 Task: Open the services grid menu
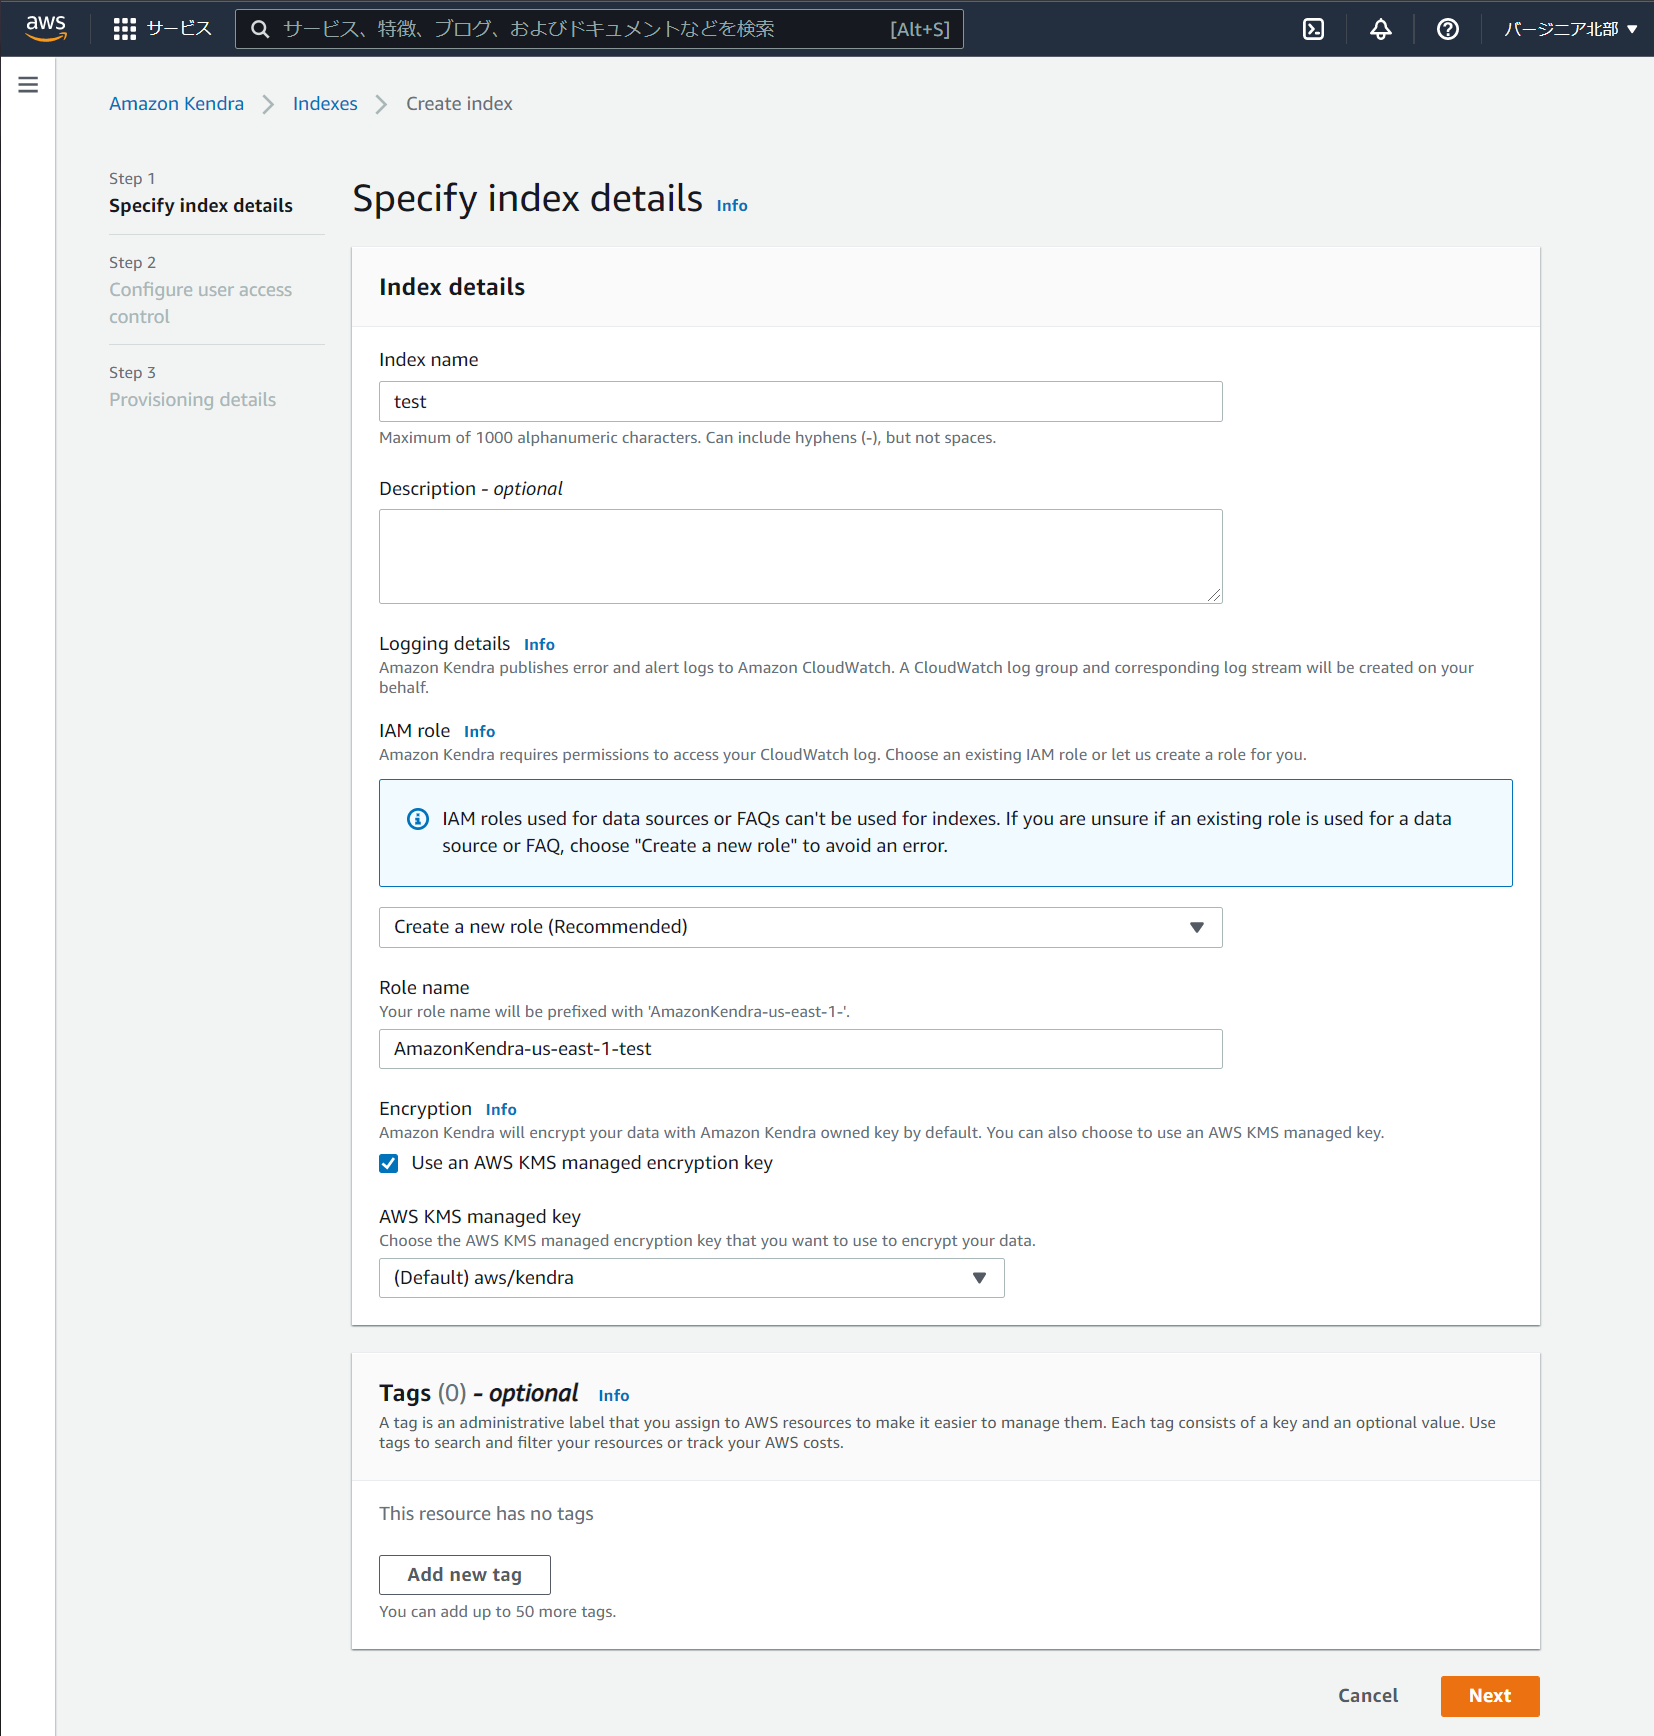coord(124,29)
